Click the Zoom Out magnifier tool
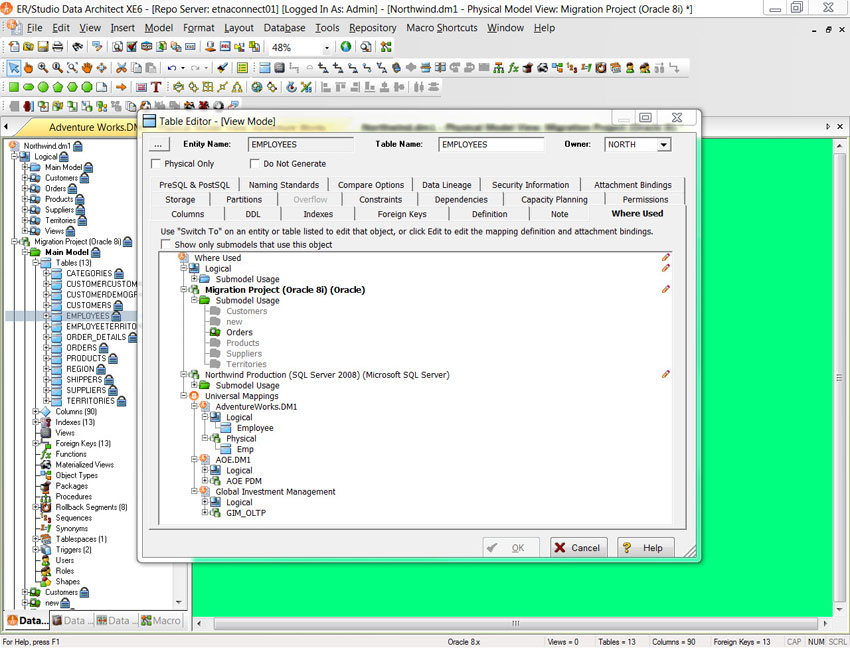This screenshot has height=648, width=850. point(57,68)
